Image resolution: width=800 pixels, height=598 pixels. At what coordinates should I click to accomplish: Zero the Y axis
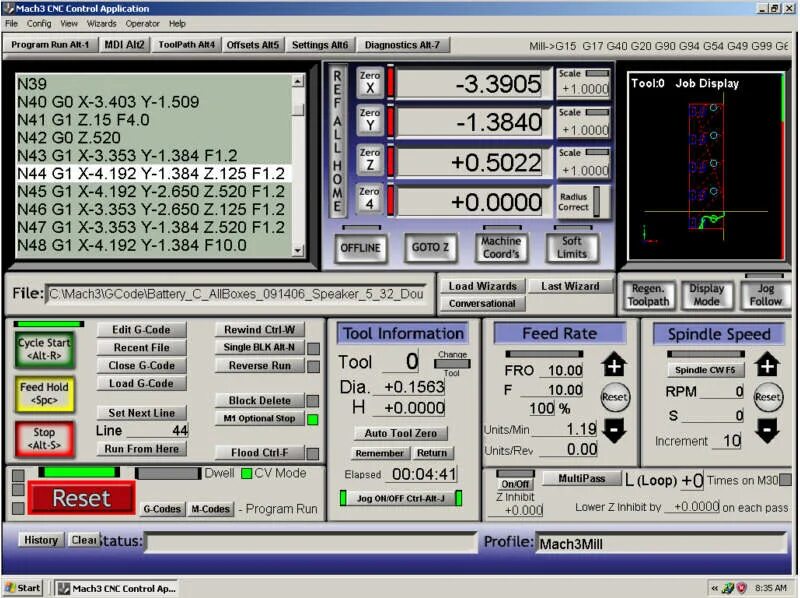click(369, 120)
